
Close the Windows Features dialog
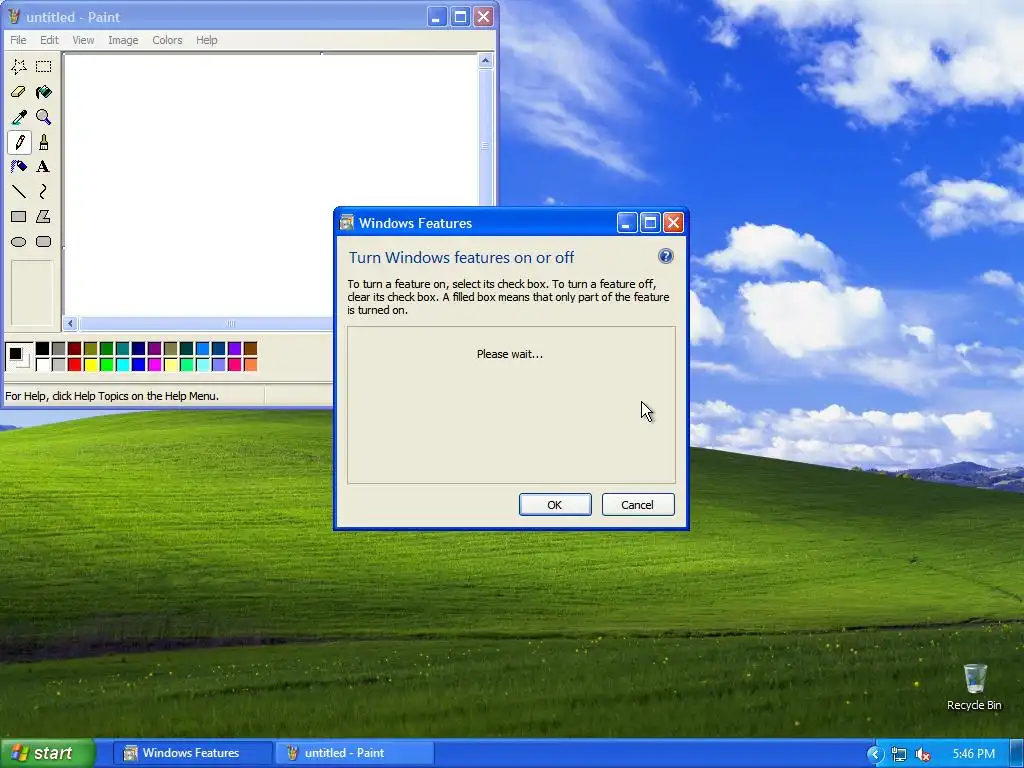(673, 223)
